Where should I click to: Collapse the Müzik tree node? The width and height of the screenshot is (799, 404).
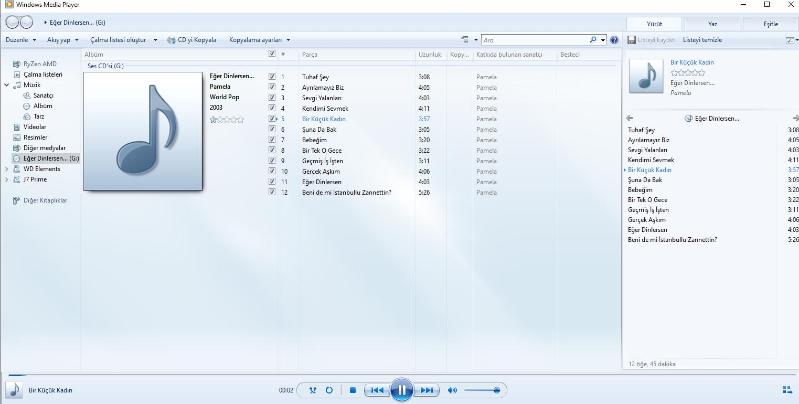coord(7,85)
